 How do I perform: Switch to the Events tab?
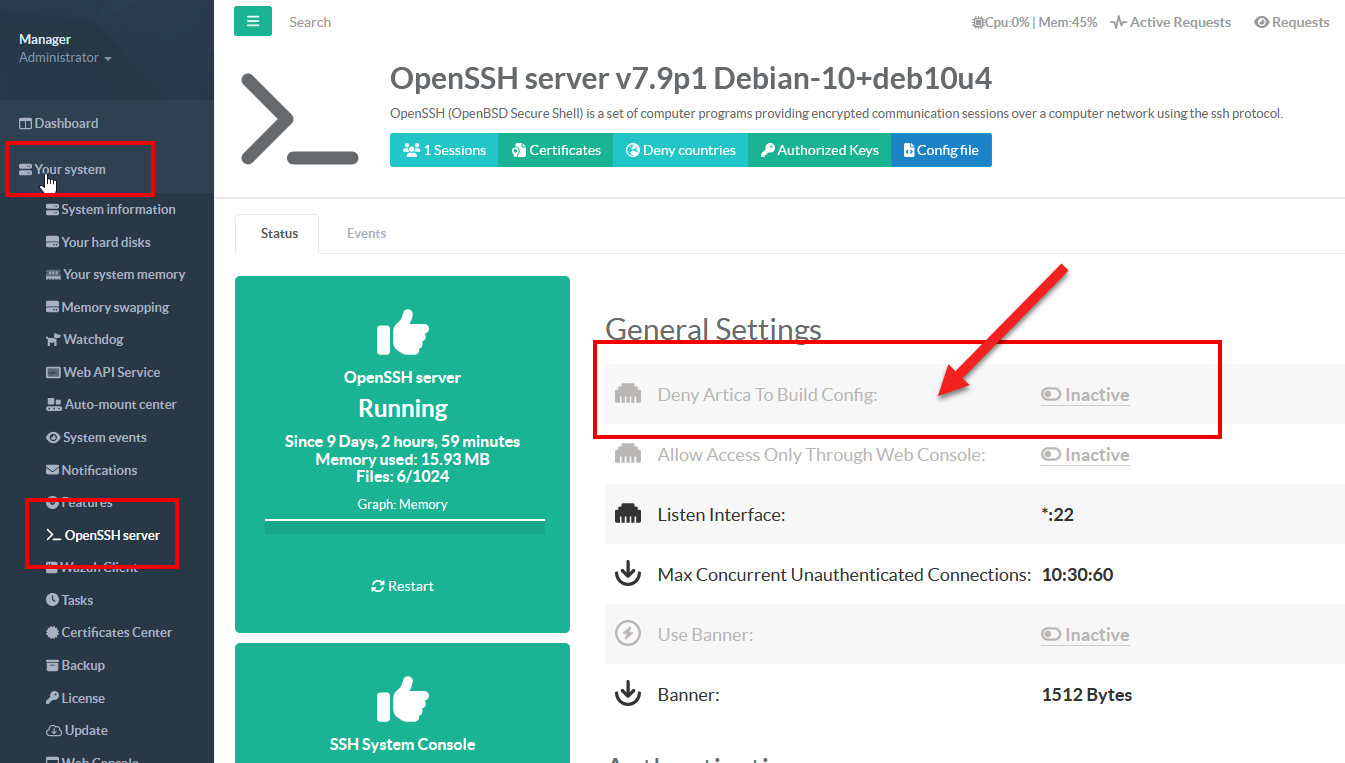pos(366,233)
